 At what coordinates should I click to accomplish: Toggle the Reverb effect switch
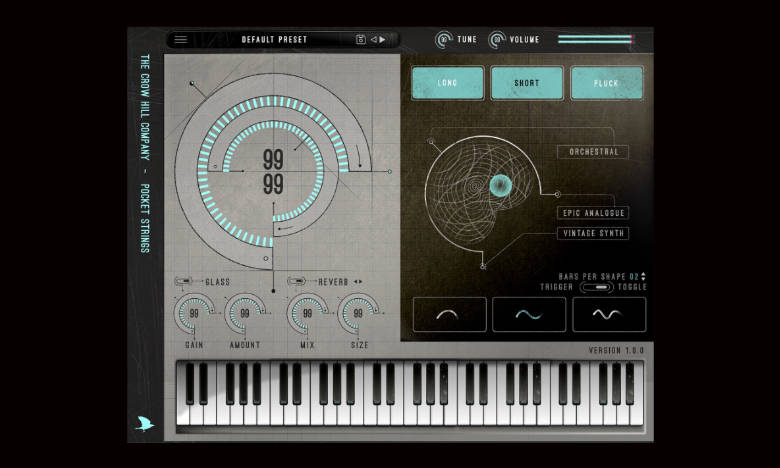(296, 281)
